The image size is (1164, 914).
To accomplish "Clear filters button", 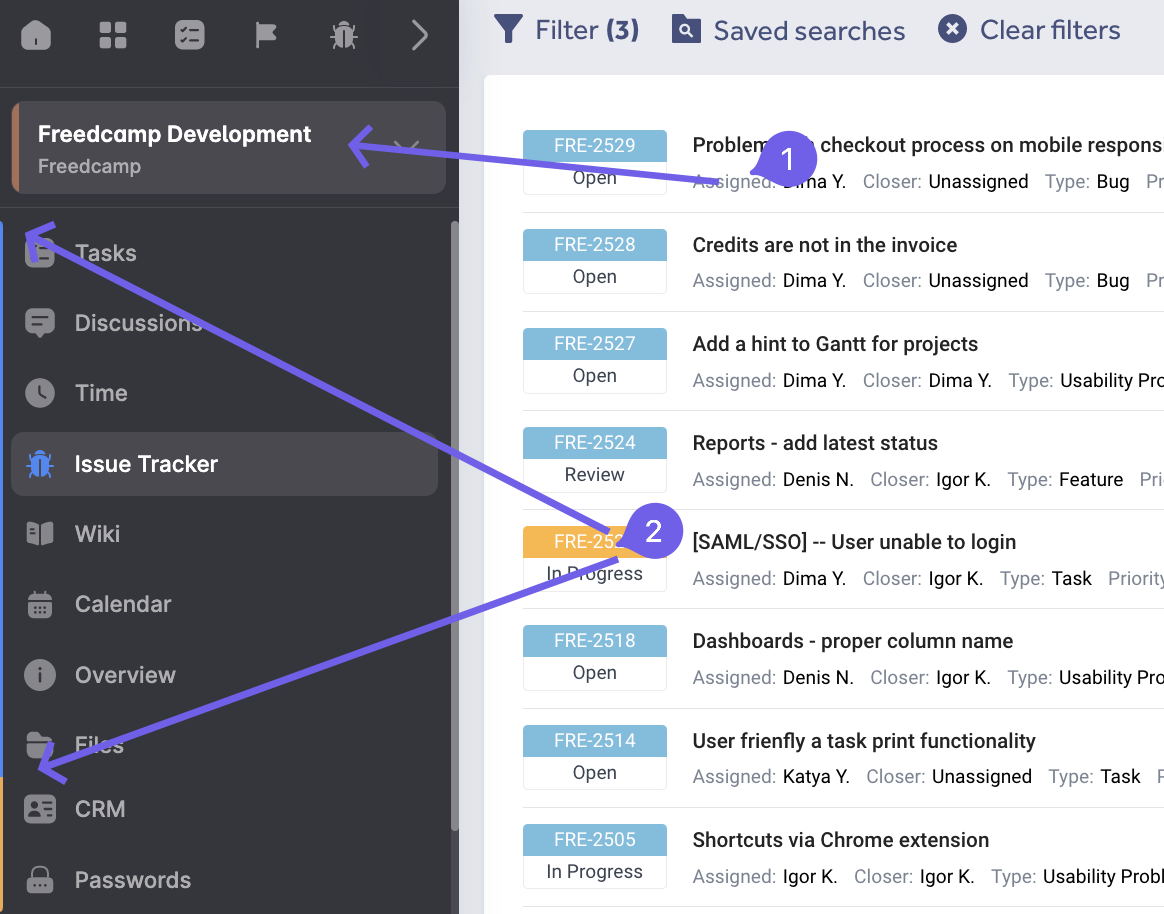I will (1030, 30).
